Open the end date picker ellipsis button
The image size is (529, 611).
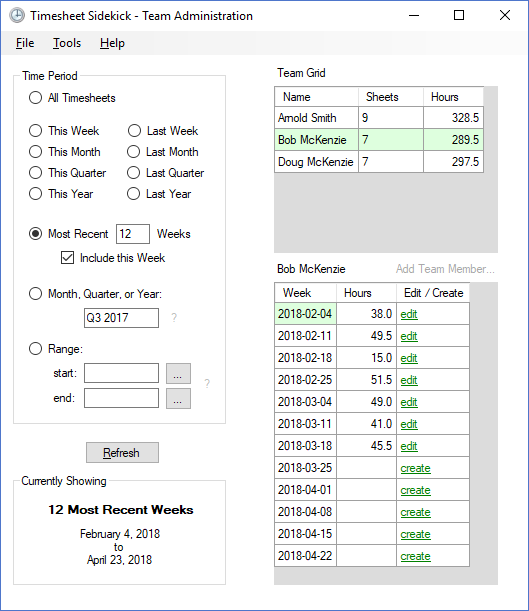pyautogui.click(x=178, y=398)
